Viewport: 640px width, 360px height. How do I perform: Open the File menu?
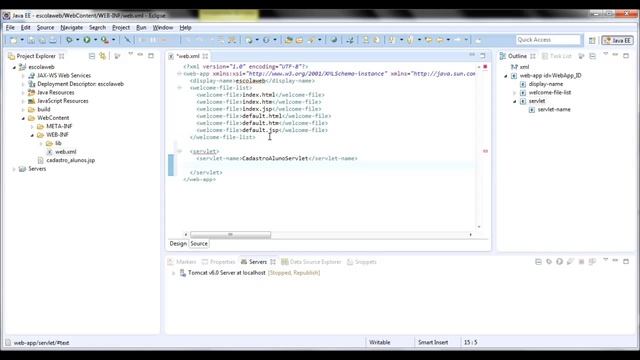pyautogui.click(x=10, y=27)
